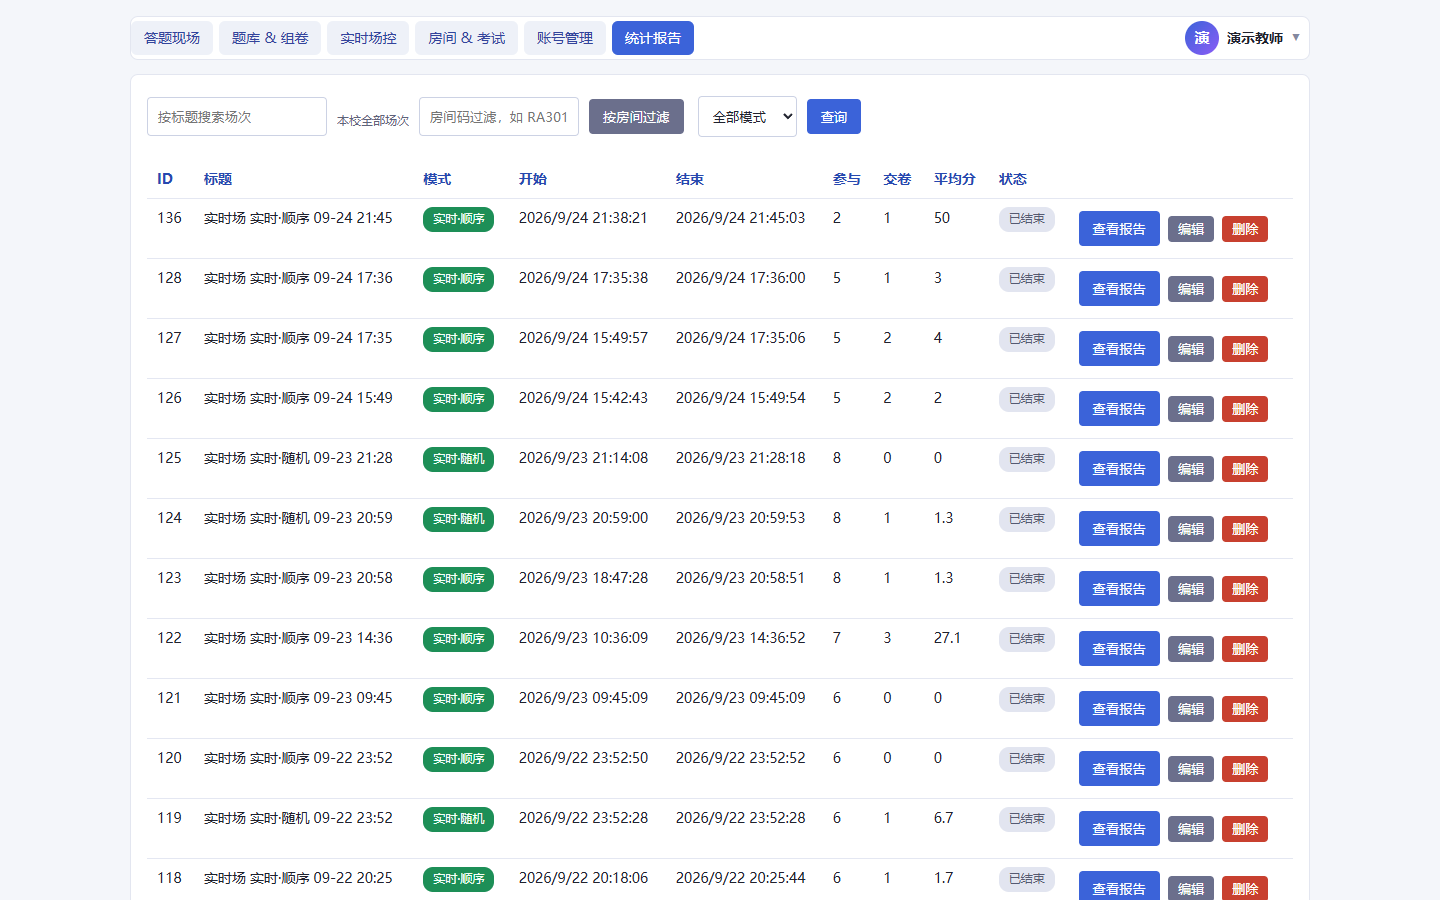The height and width of the screenshot is (900, 1440).
Task: Delete session ID 125
Action: pos(1245,469)
